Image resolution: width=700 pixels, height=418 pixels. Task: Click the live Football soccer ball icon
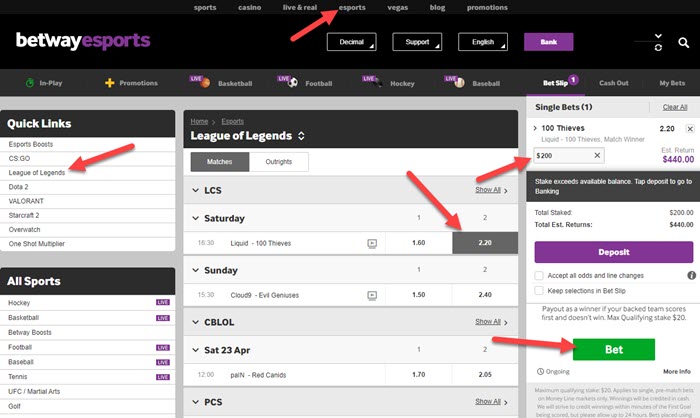tap(293, 83)
